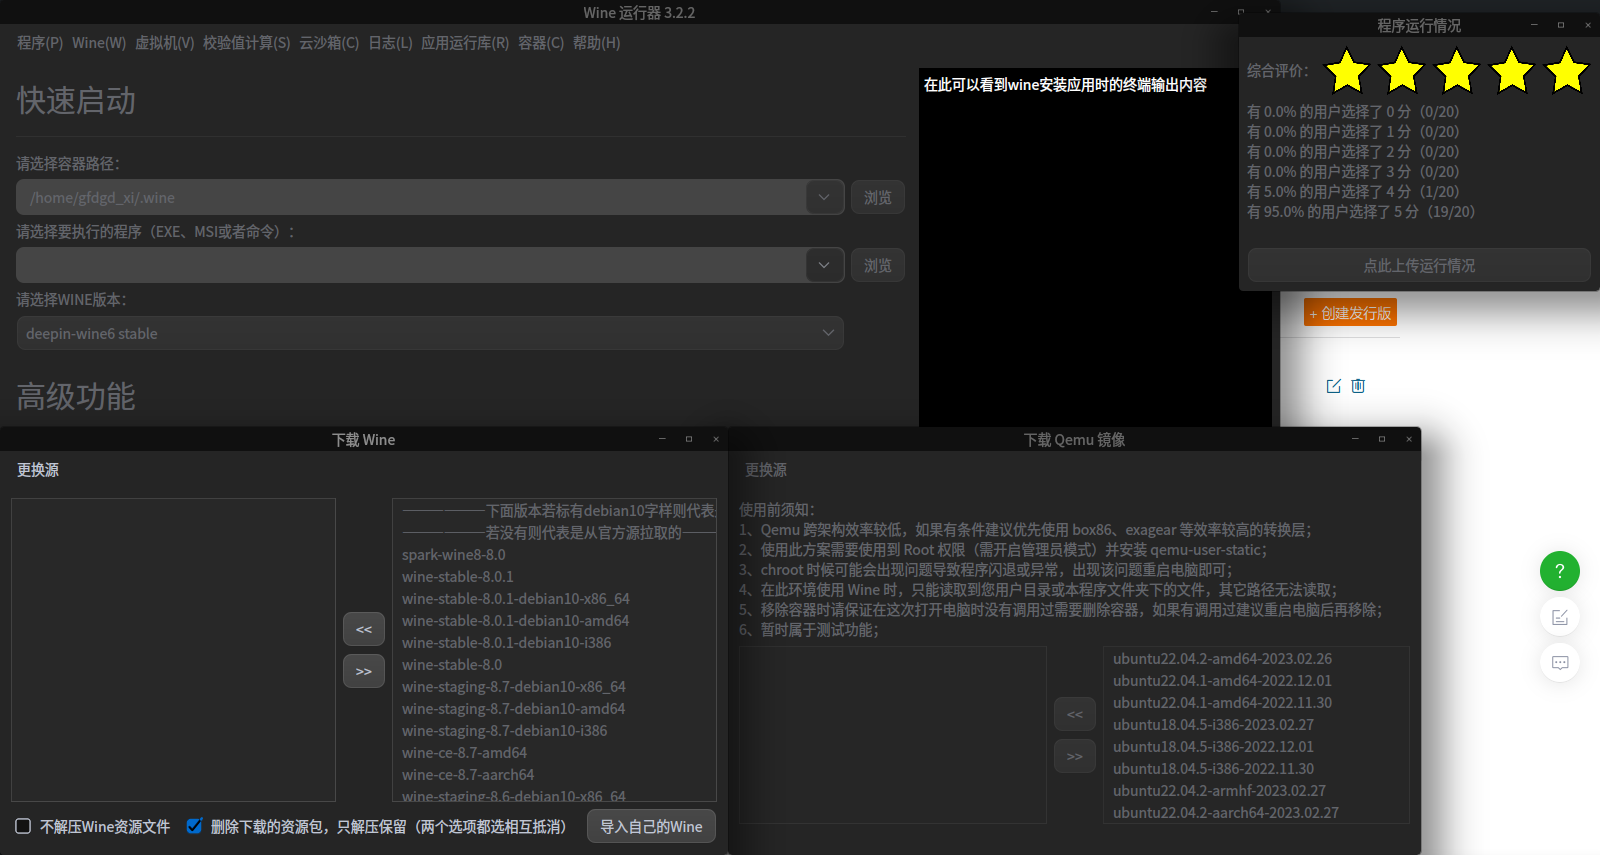
Task: Select wine-stable-8.0.1-debian10-amd64 entry
Action: coord(516,621)
